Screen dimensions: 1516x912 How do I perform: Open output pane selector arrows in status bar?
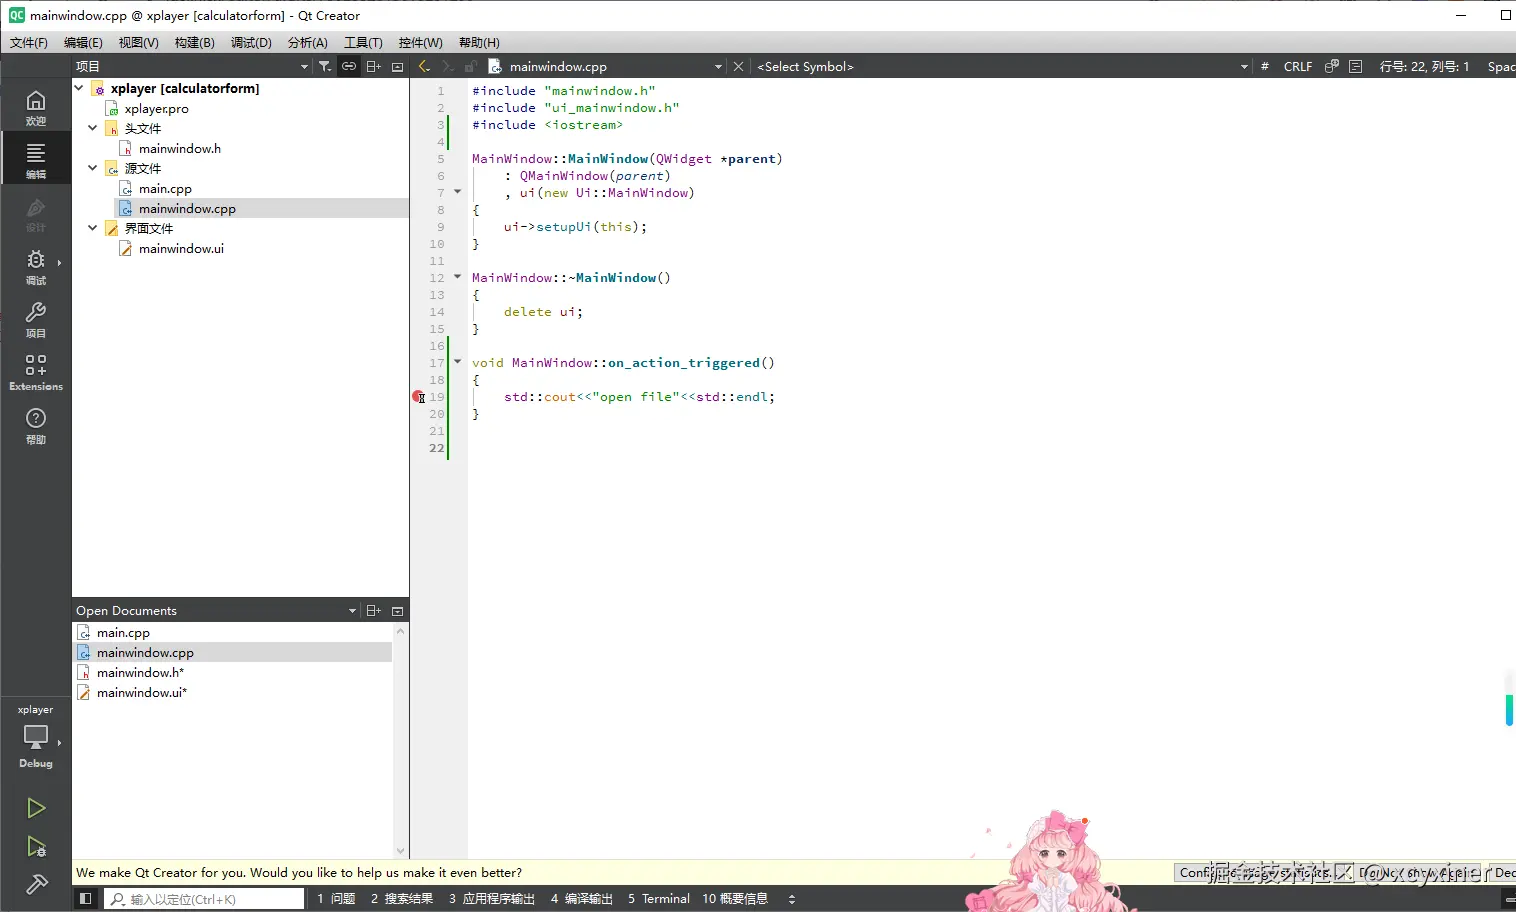coord(792,898)
